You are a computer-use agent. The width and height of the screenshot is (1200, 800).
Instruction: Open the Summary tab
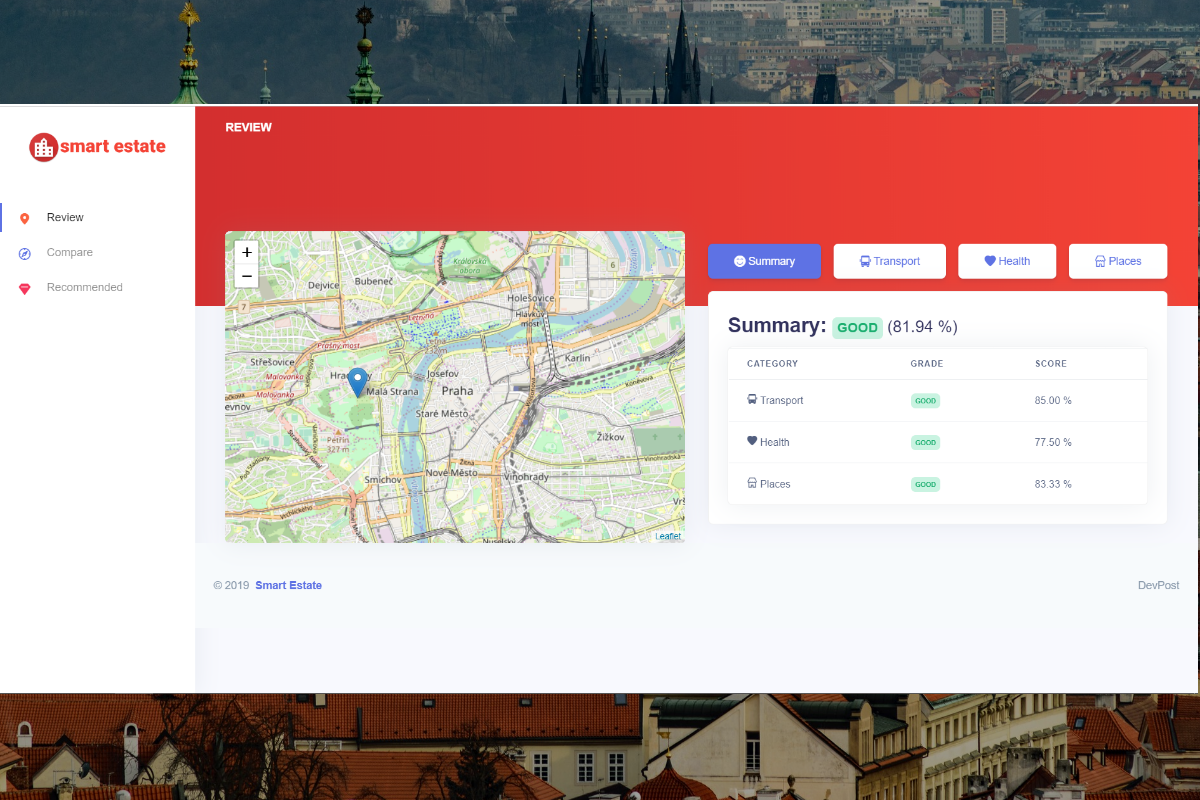(764, 261)
